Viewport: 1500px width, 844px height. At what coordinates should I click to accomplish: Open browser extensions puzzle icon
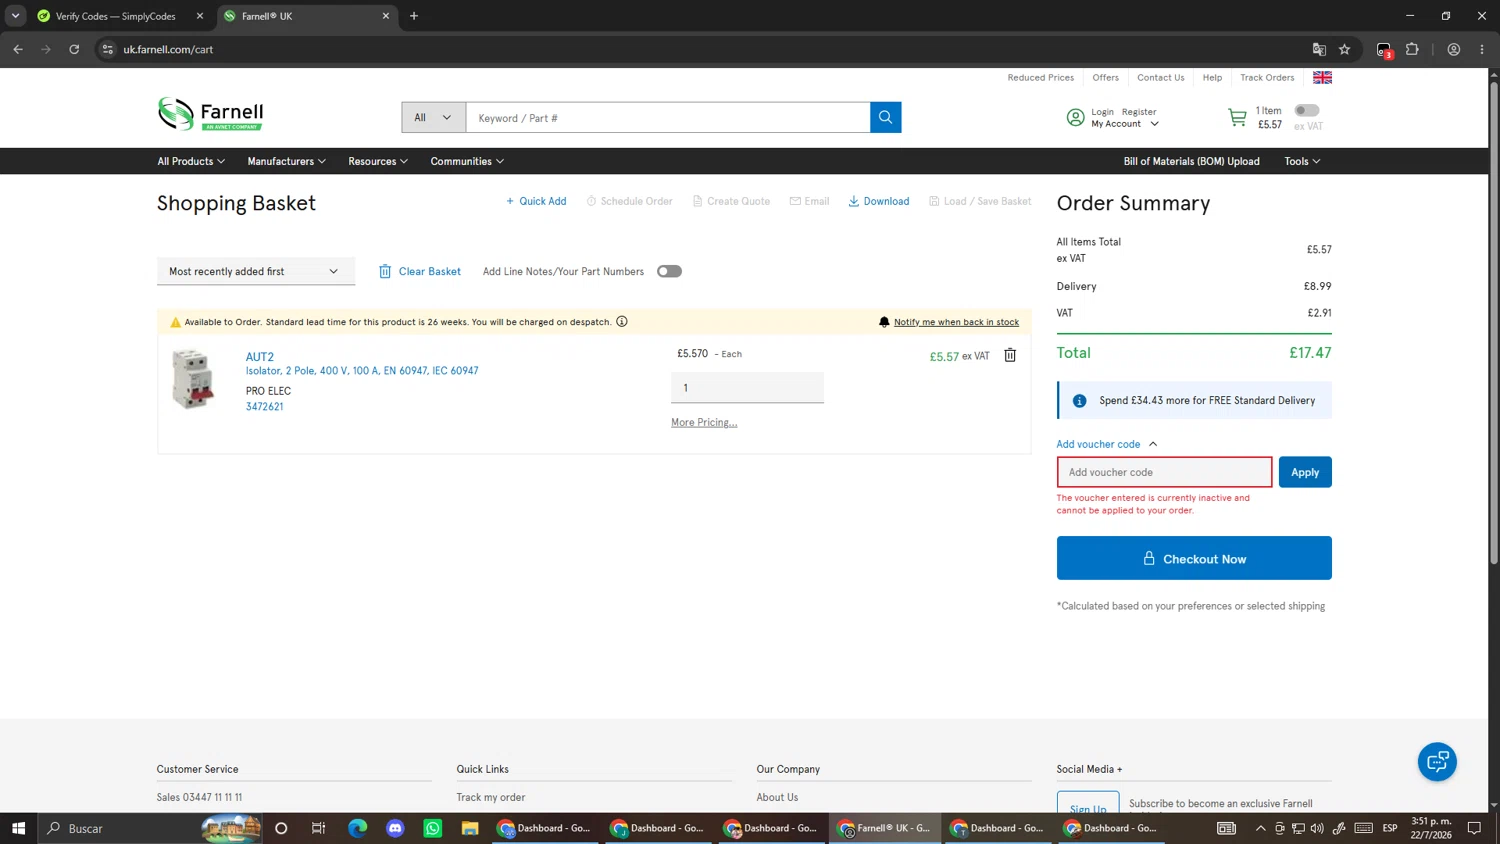tap(1412, 49)
